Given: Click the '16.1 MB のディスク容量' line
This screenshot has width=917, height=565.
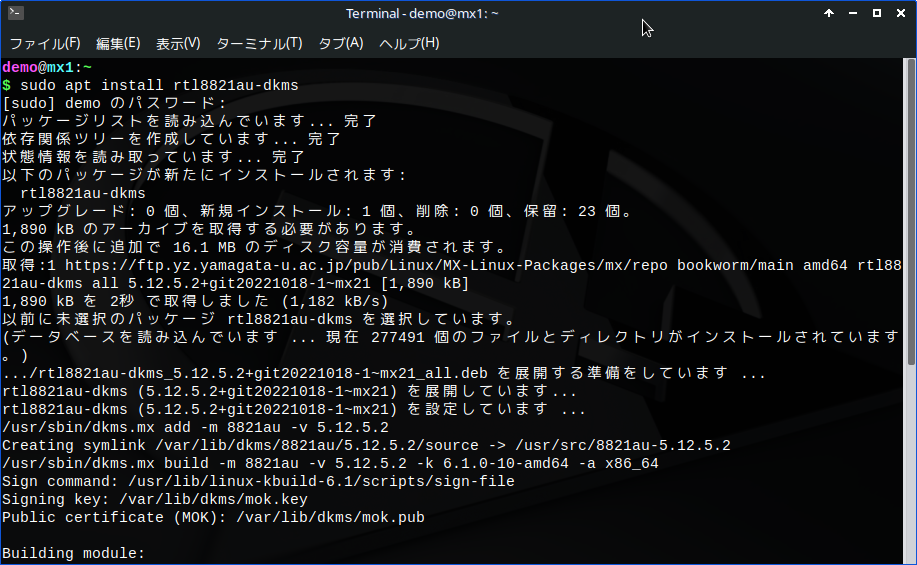Looking at the screenshot, I should click(254, 247).
